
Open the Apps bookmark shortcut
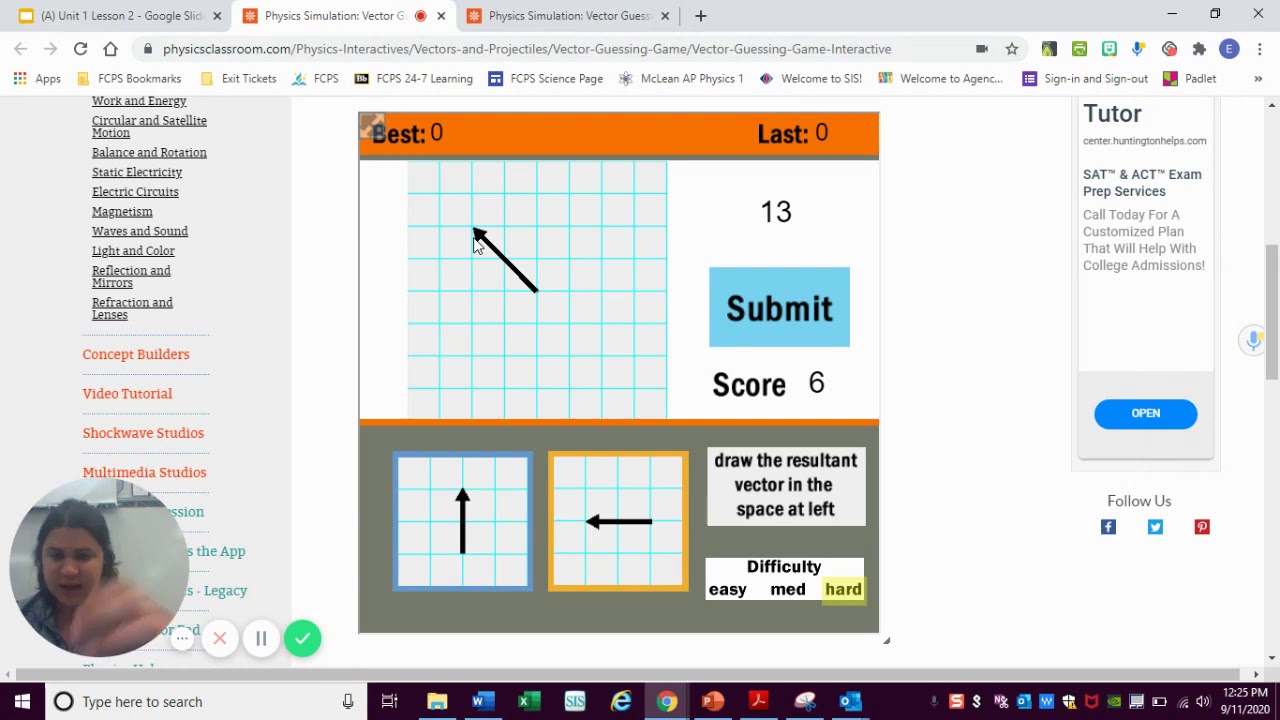[37, 78]
